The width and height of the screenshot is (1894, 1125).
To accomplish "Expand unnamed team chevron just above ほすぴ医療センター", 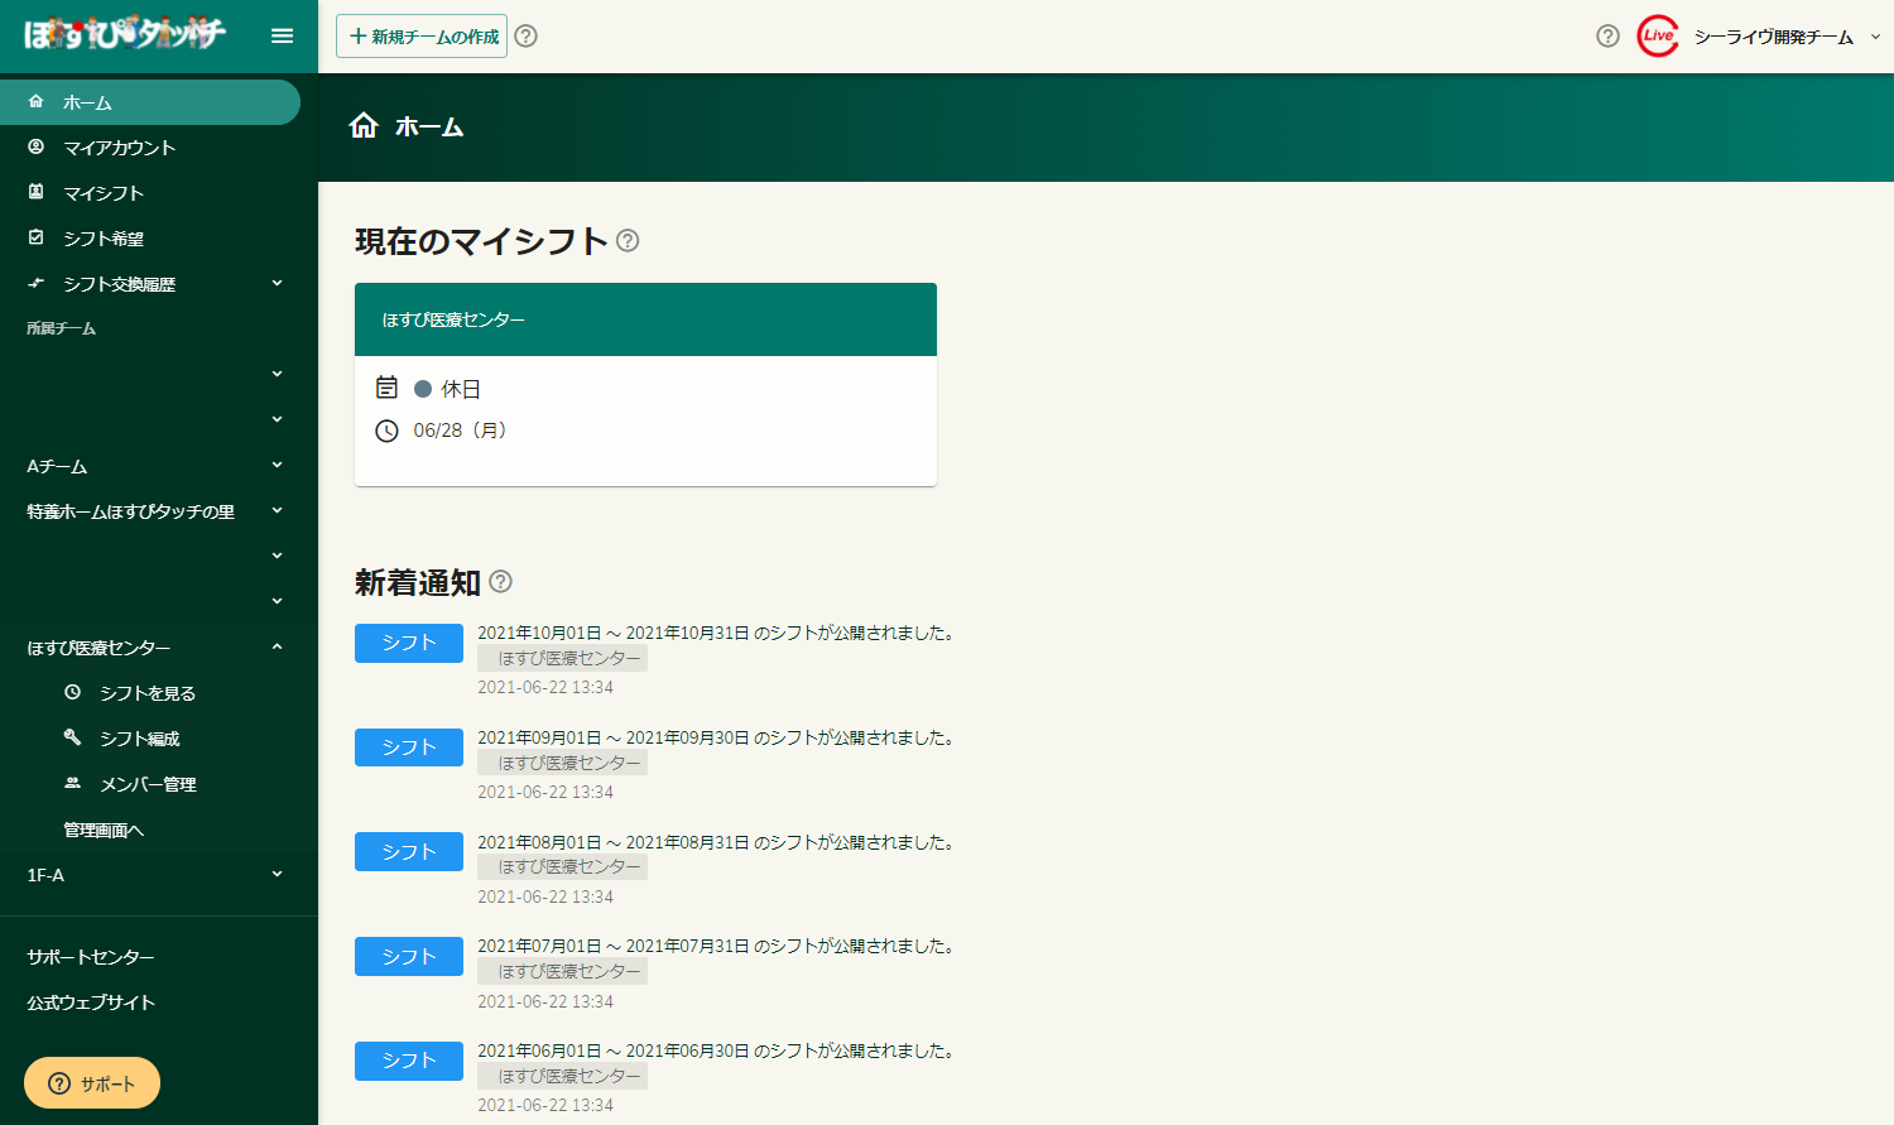I will pos(277,602).
